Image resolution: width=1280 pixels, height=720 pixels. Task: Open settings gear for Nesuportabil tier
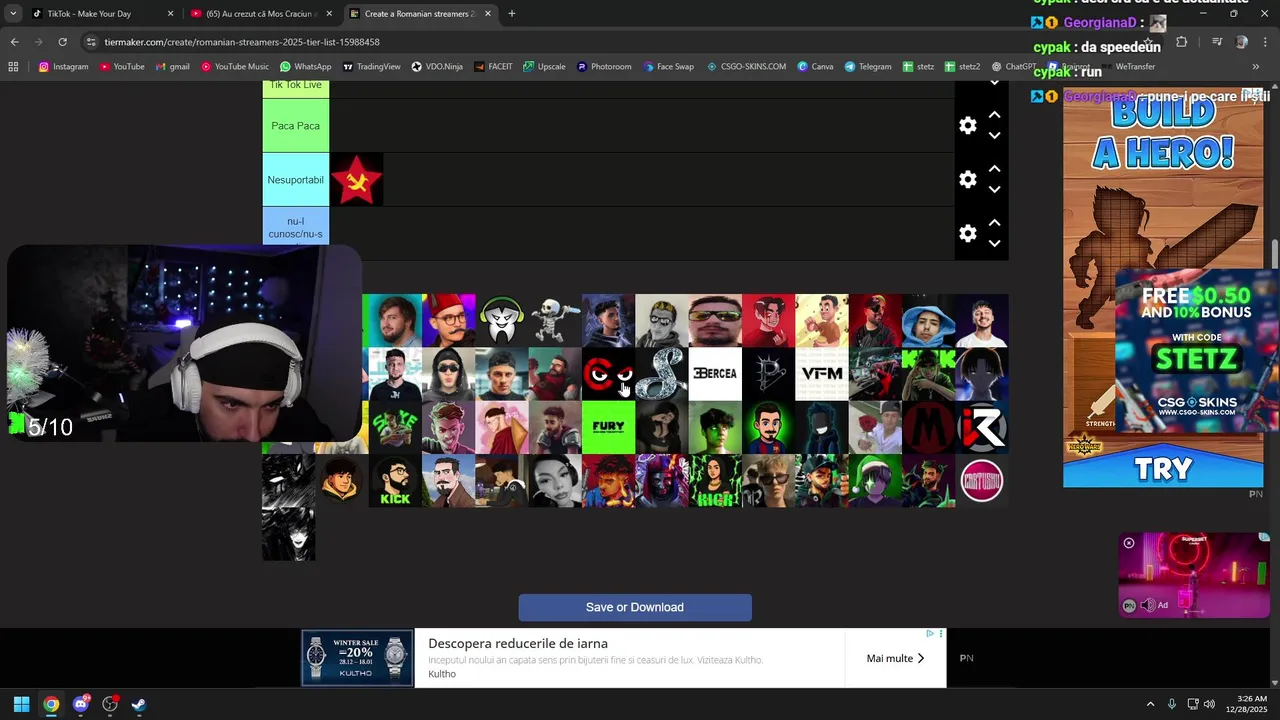tap(967, 179)
